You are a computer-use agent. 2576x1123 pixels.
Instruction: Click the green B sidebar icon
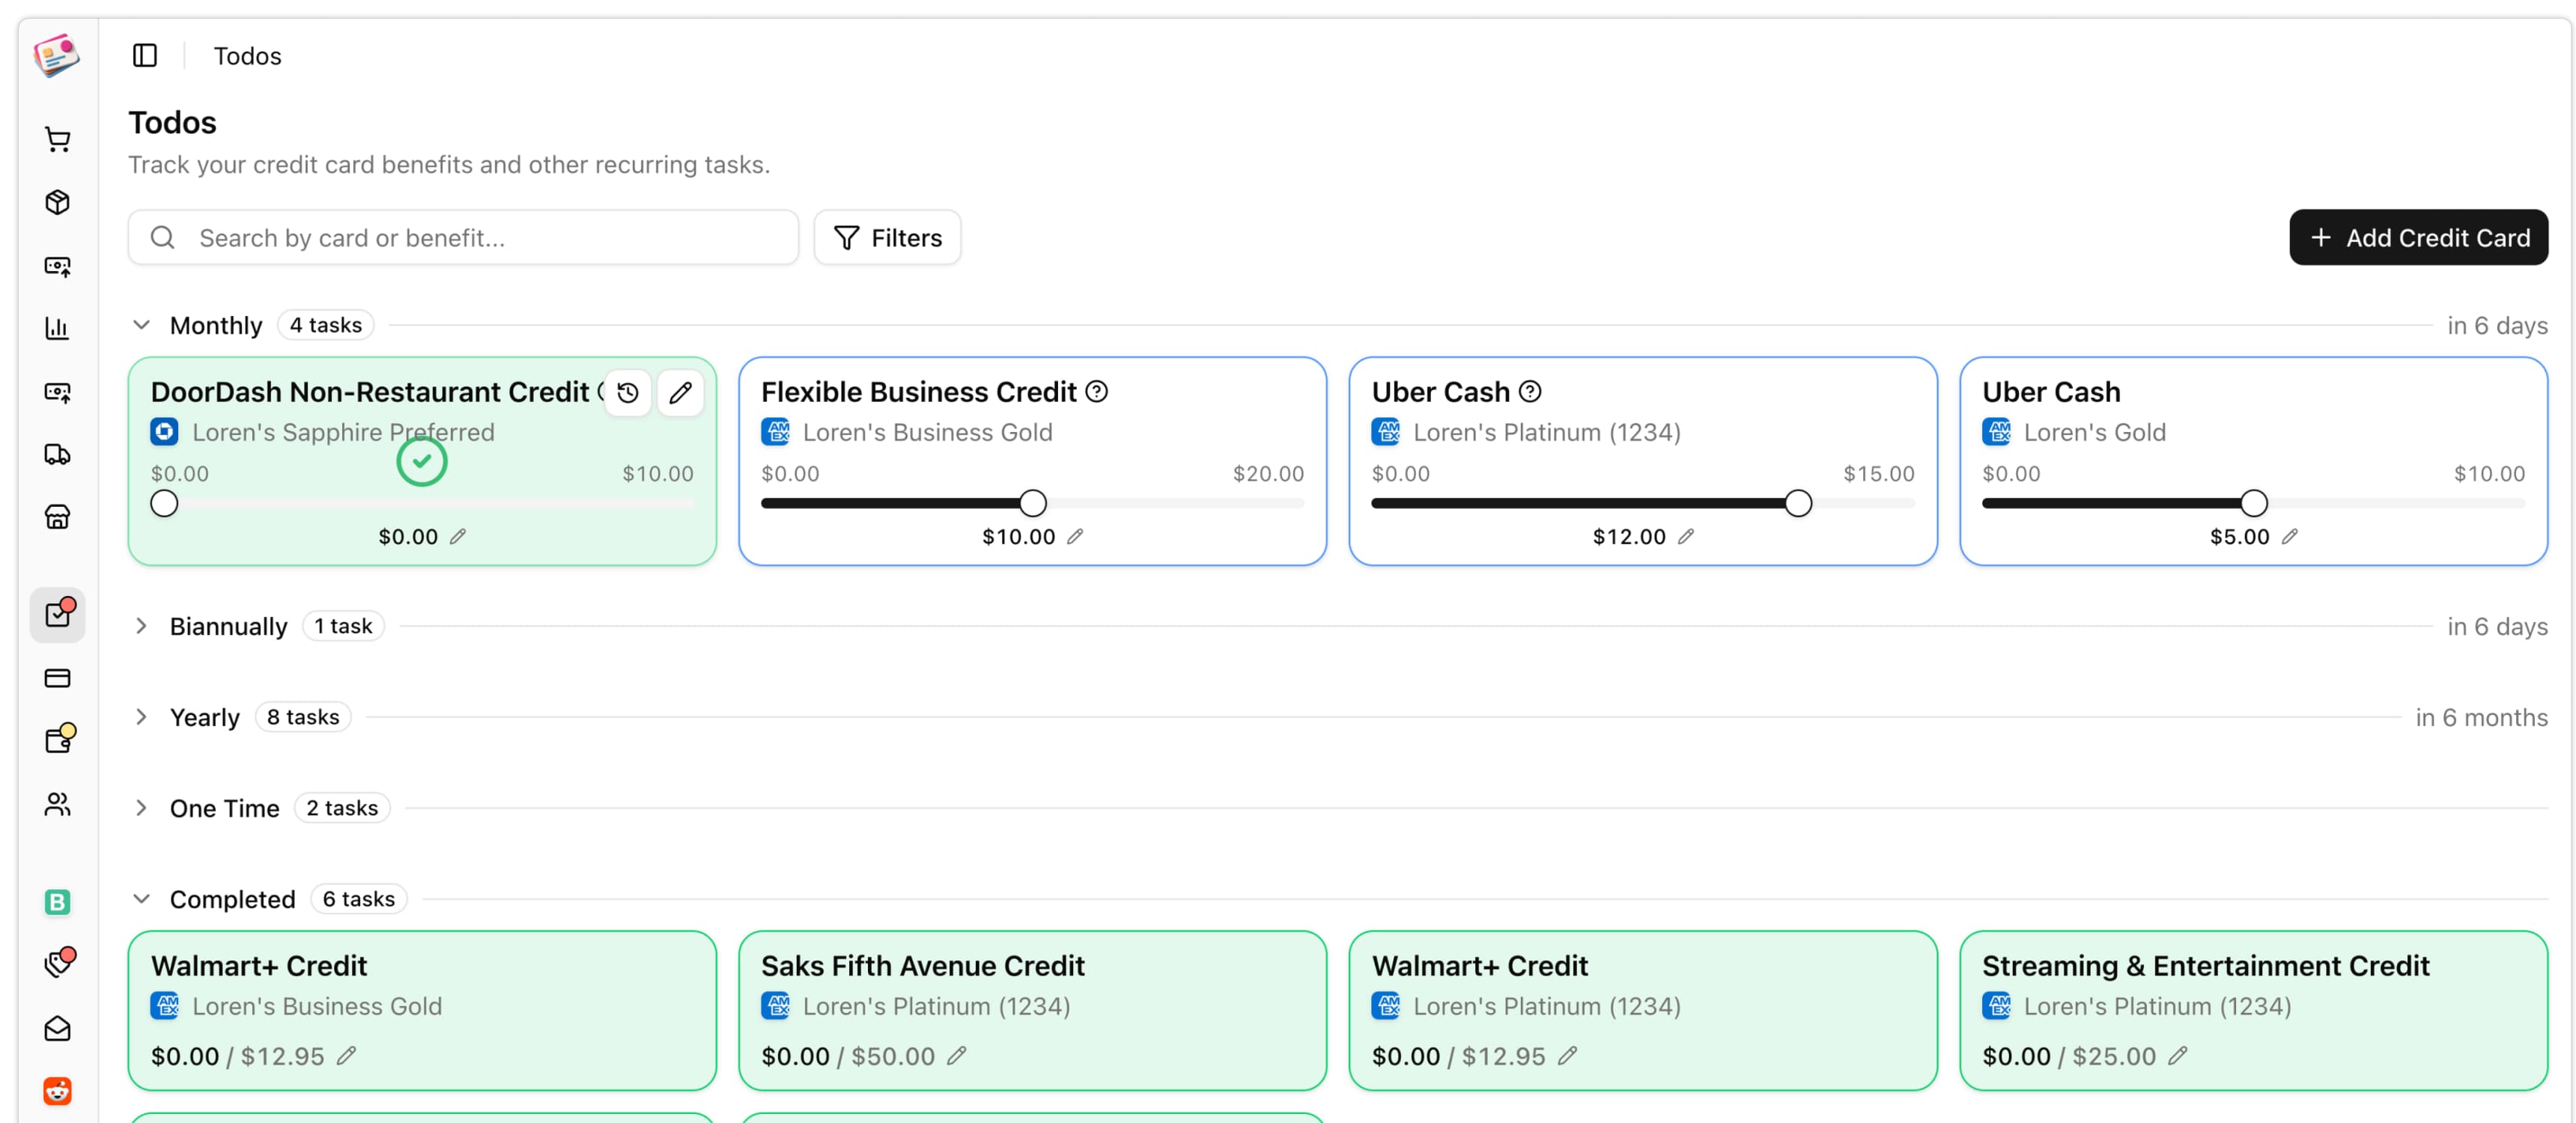(58, 902)
